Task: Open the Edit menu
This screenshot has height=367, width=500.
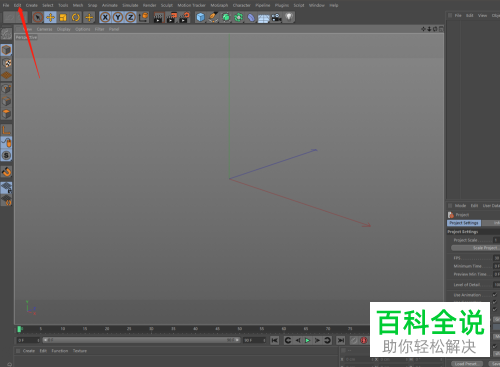Action: point(17,5)
